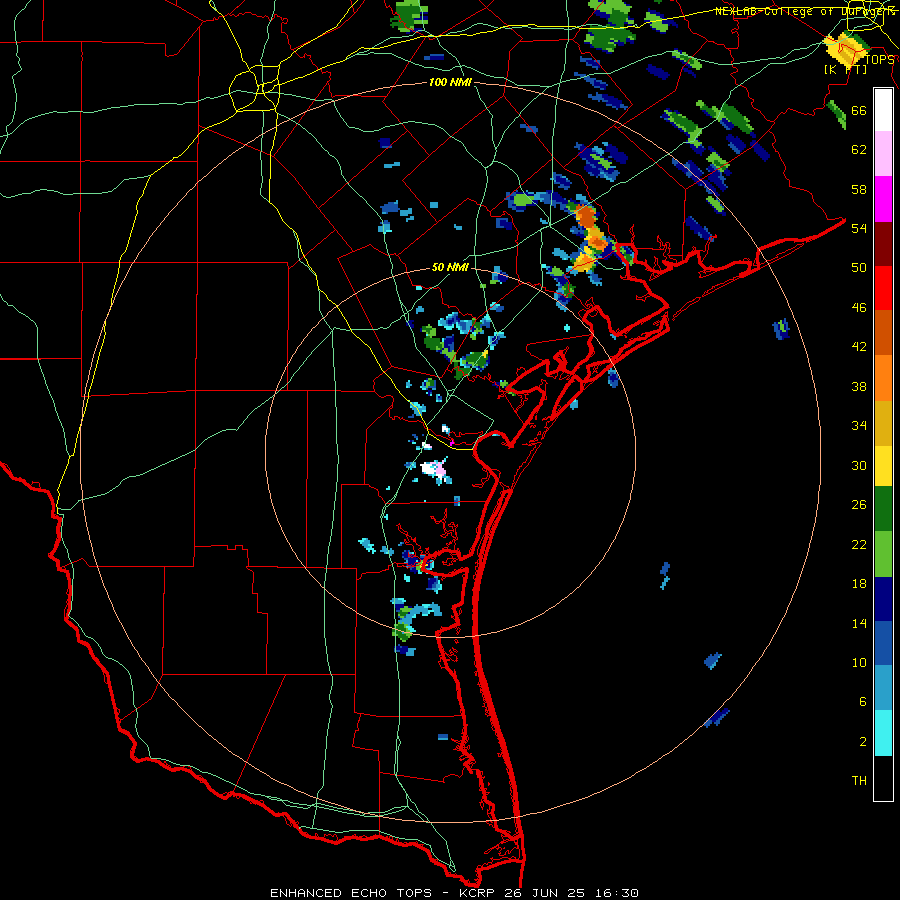
Task: Click the "[K FT]" units label
Action: pos(845,70)
